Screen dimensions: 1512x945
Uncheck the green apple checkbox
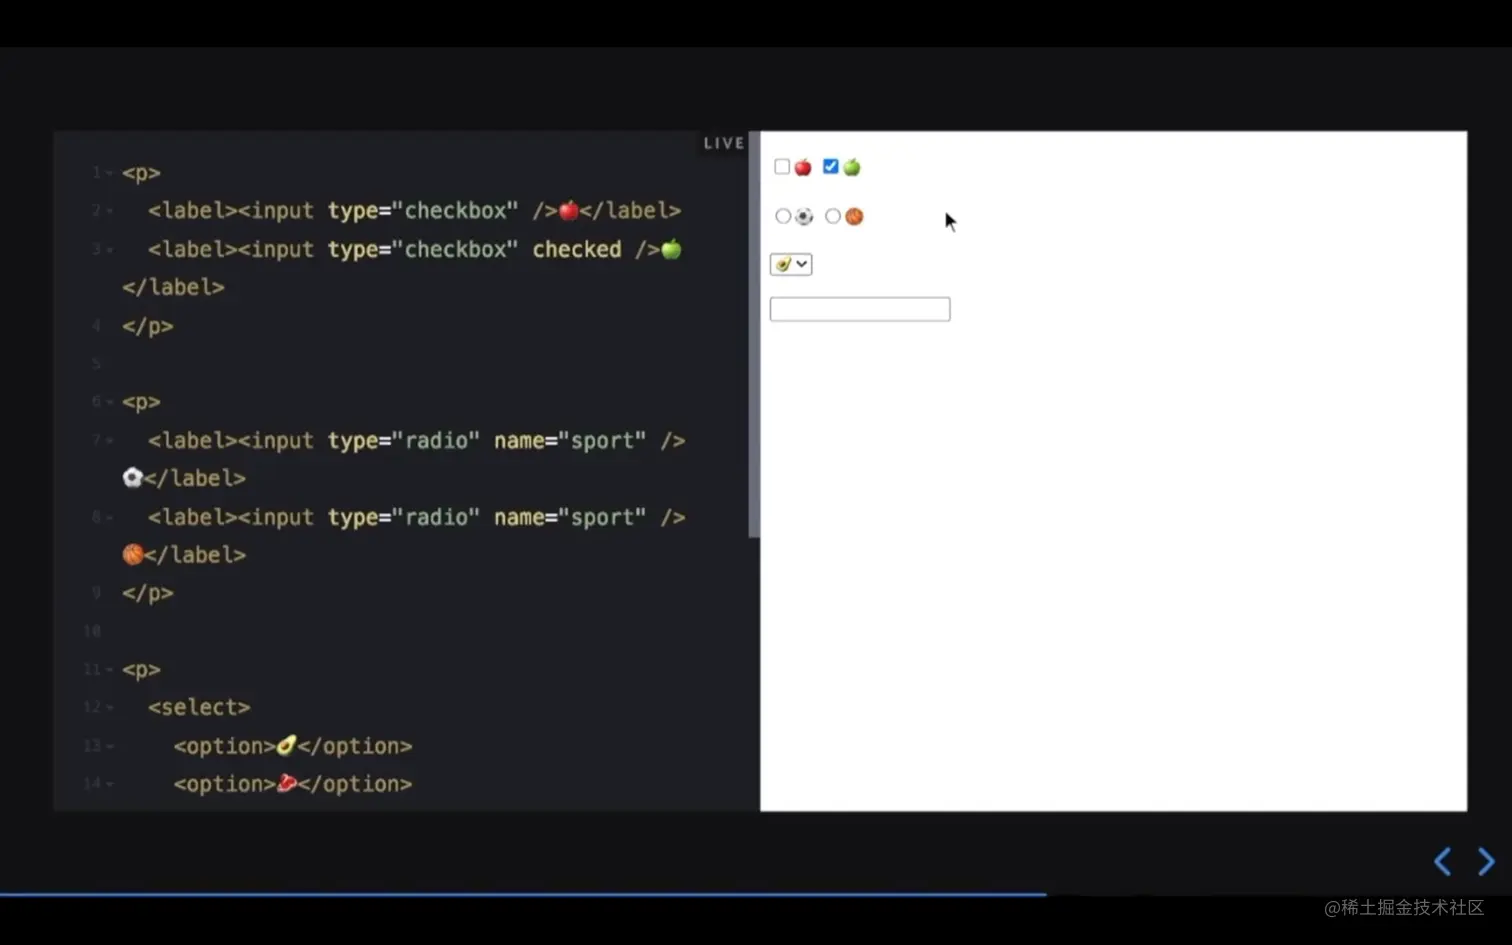[831, 167]
